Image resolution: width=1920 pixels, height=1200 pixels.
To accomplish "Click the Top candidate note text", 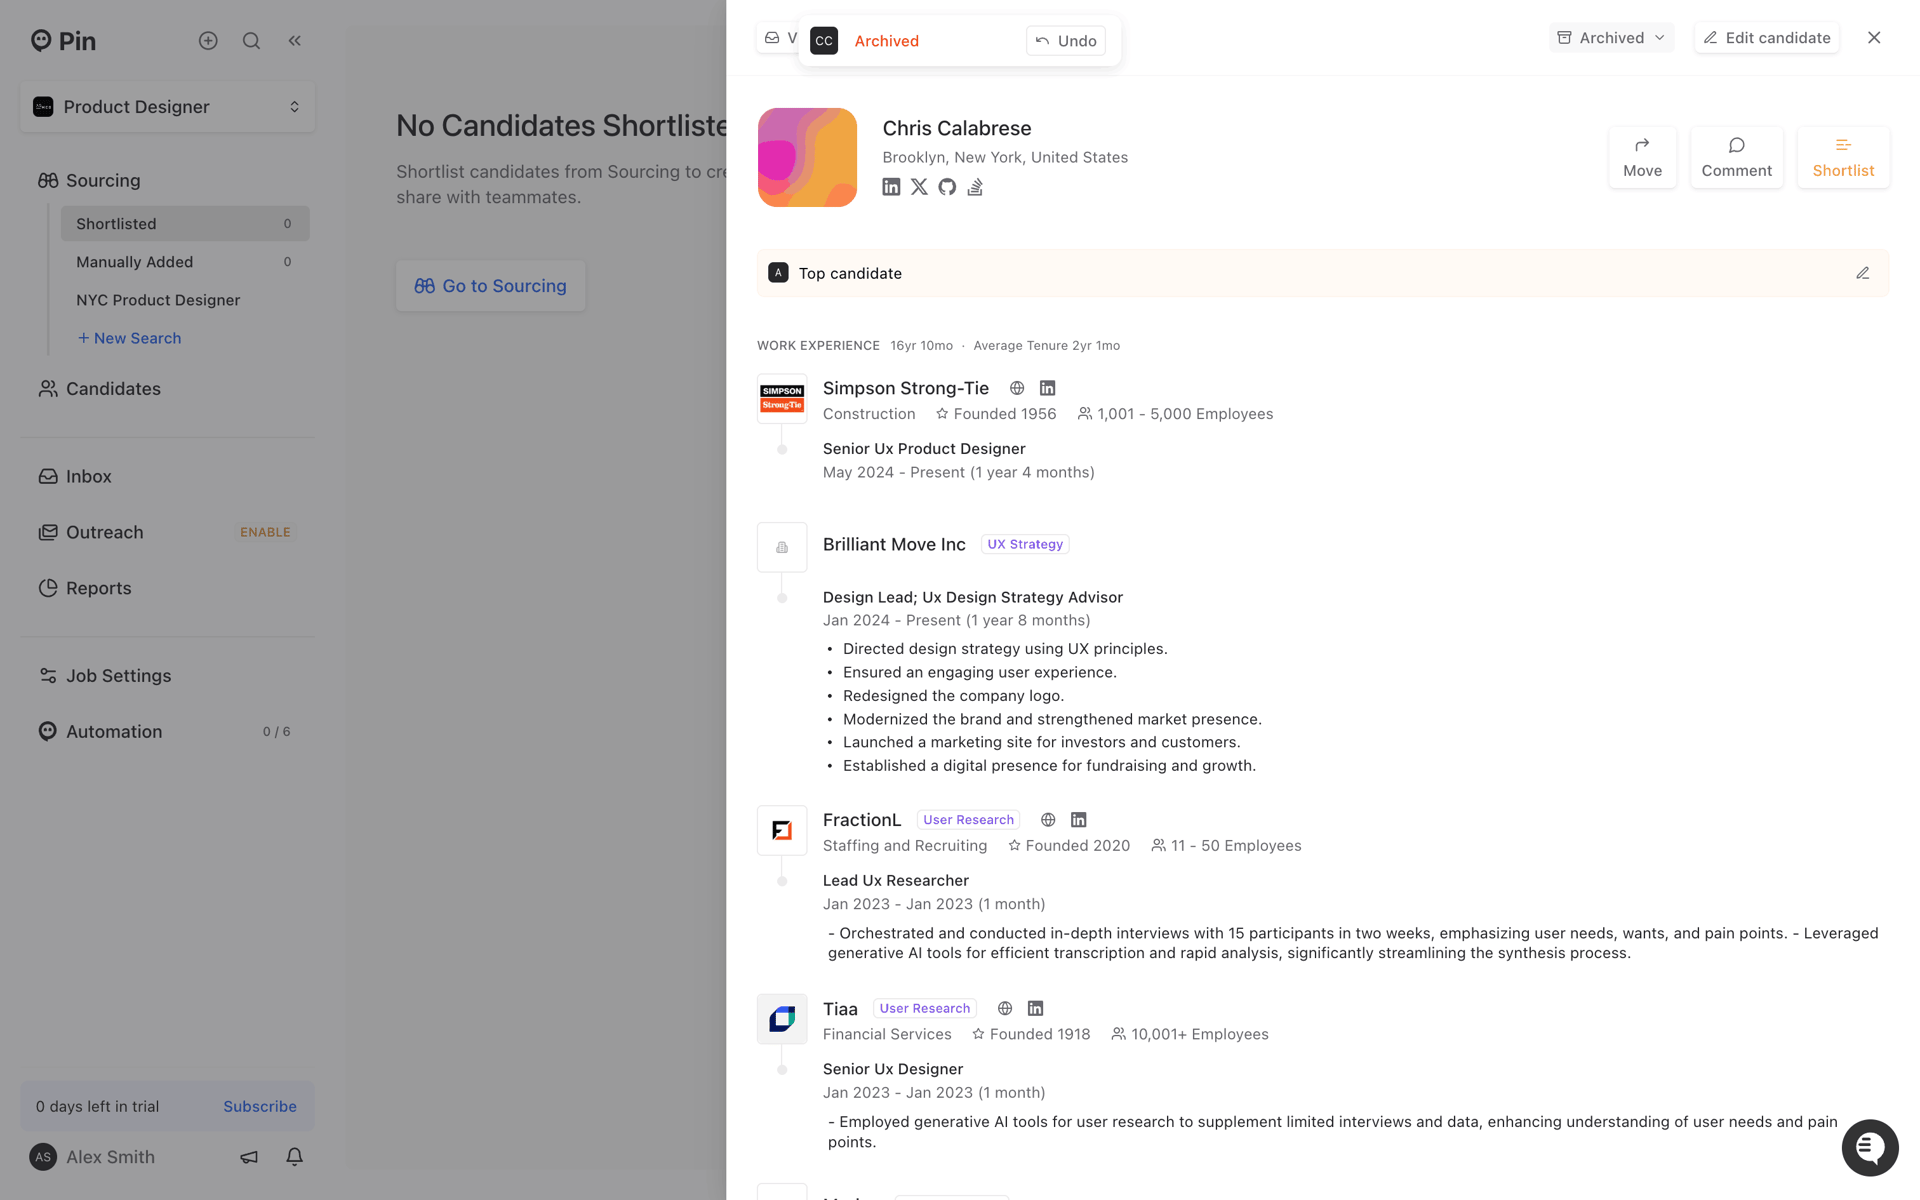I will [x=850, y=274].
